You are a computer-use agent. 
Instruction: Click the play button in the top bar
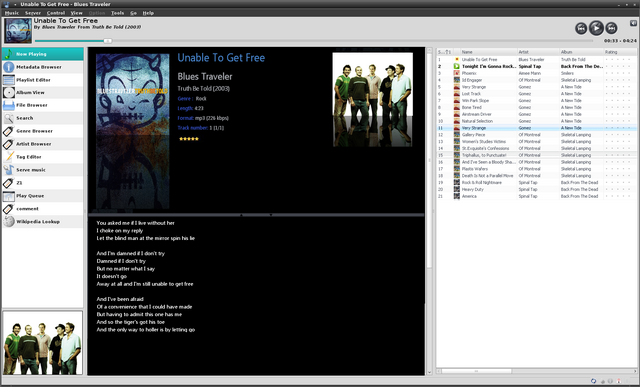click(596, 28)
